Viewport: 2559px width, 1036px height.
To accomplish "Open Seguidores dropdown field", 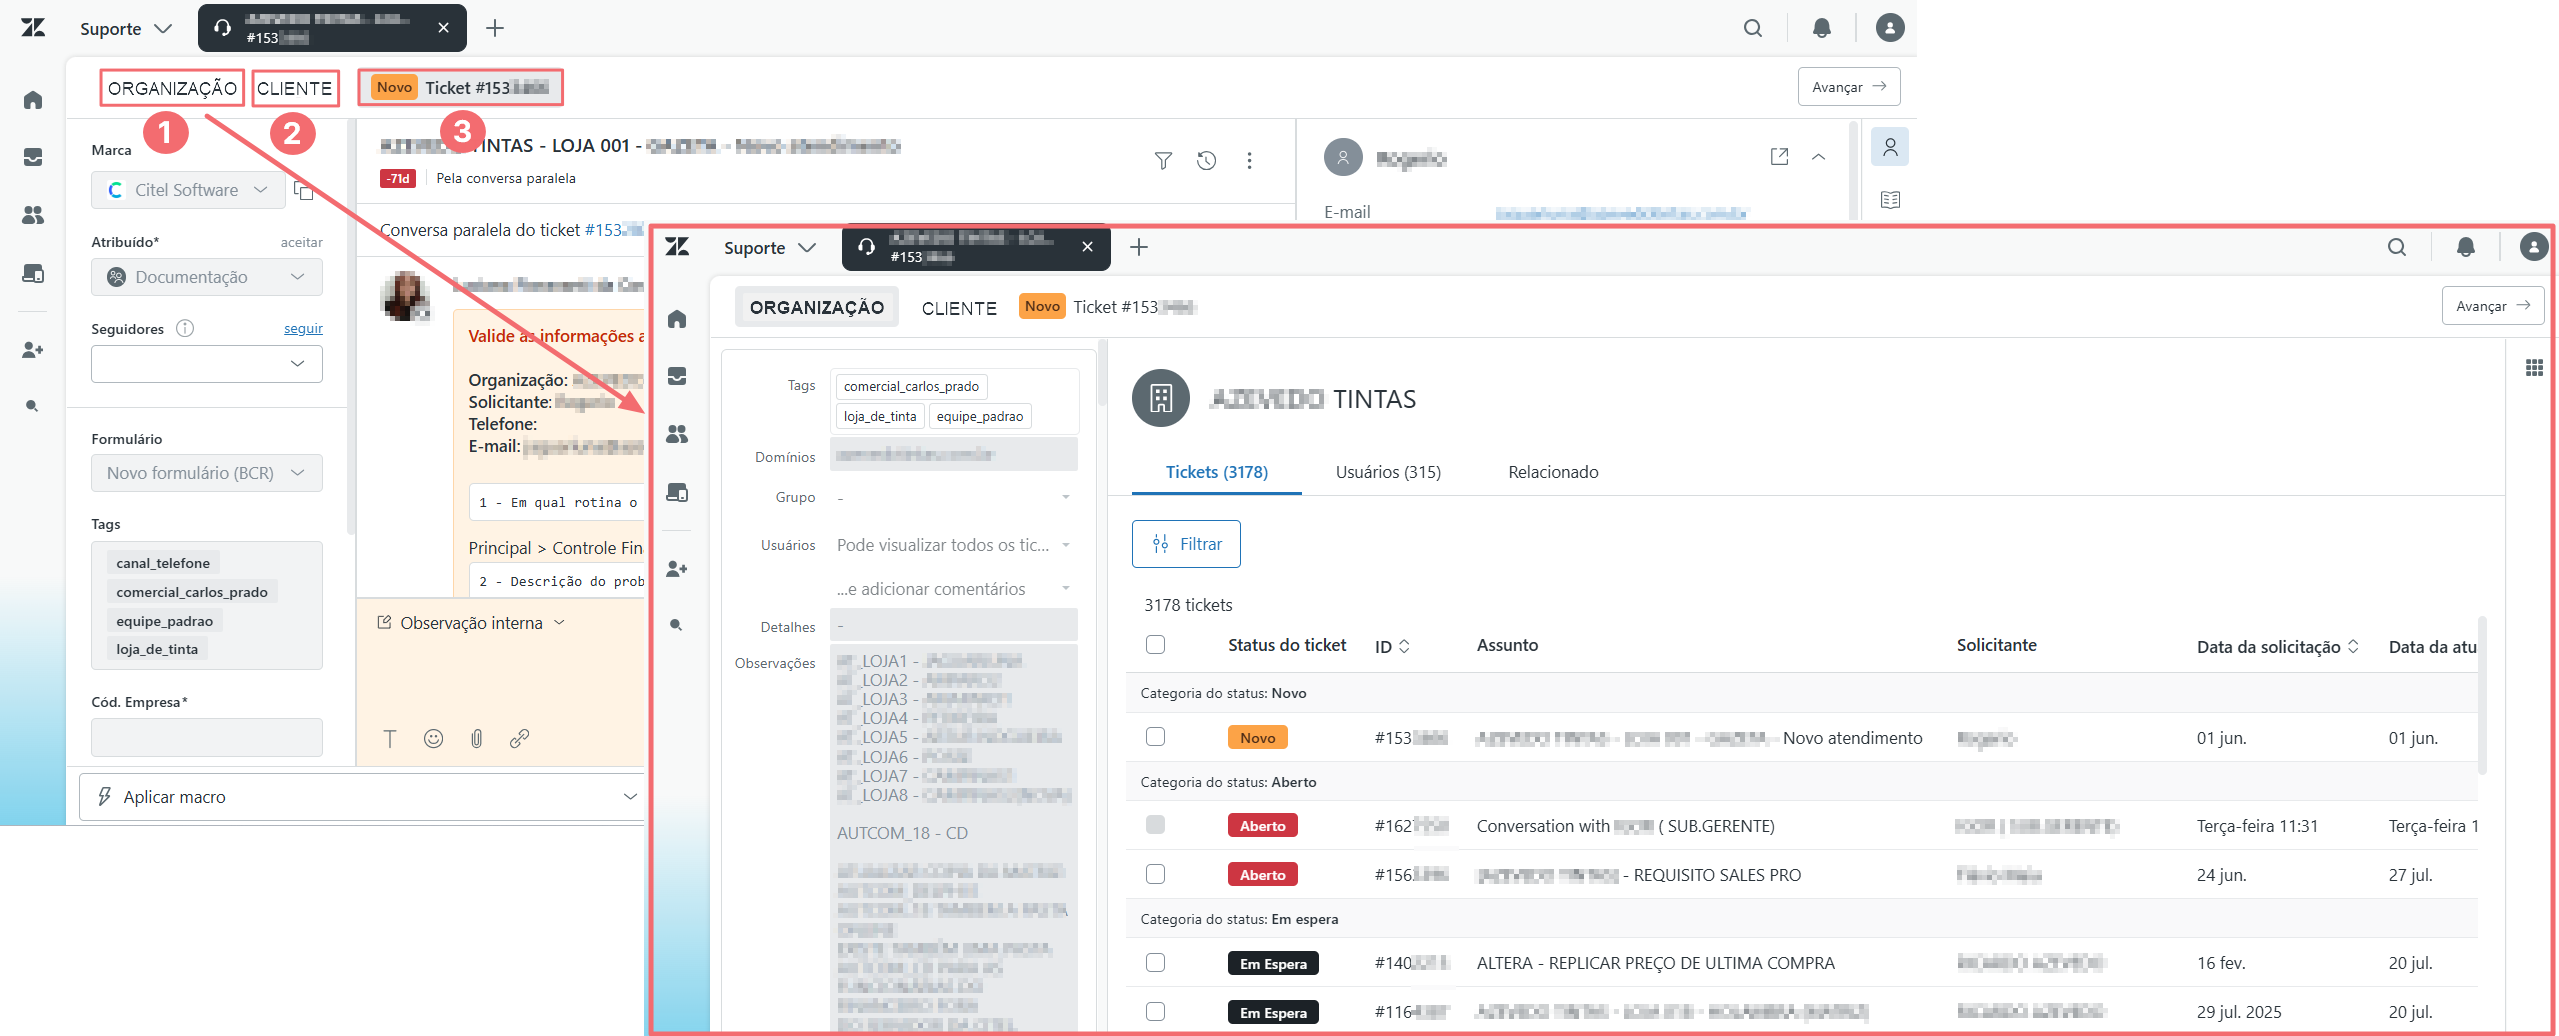I will (x=207, y=364).
